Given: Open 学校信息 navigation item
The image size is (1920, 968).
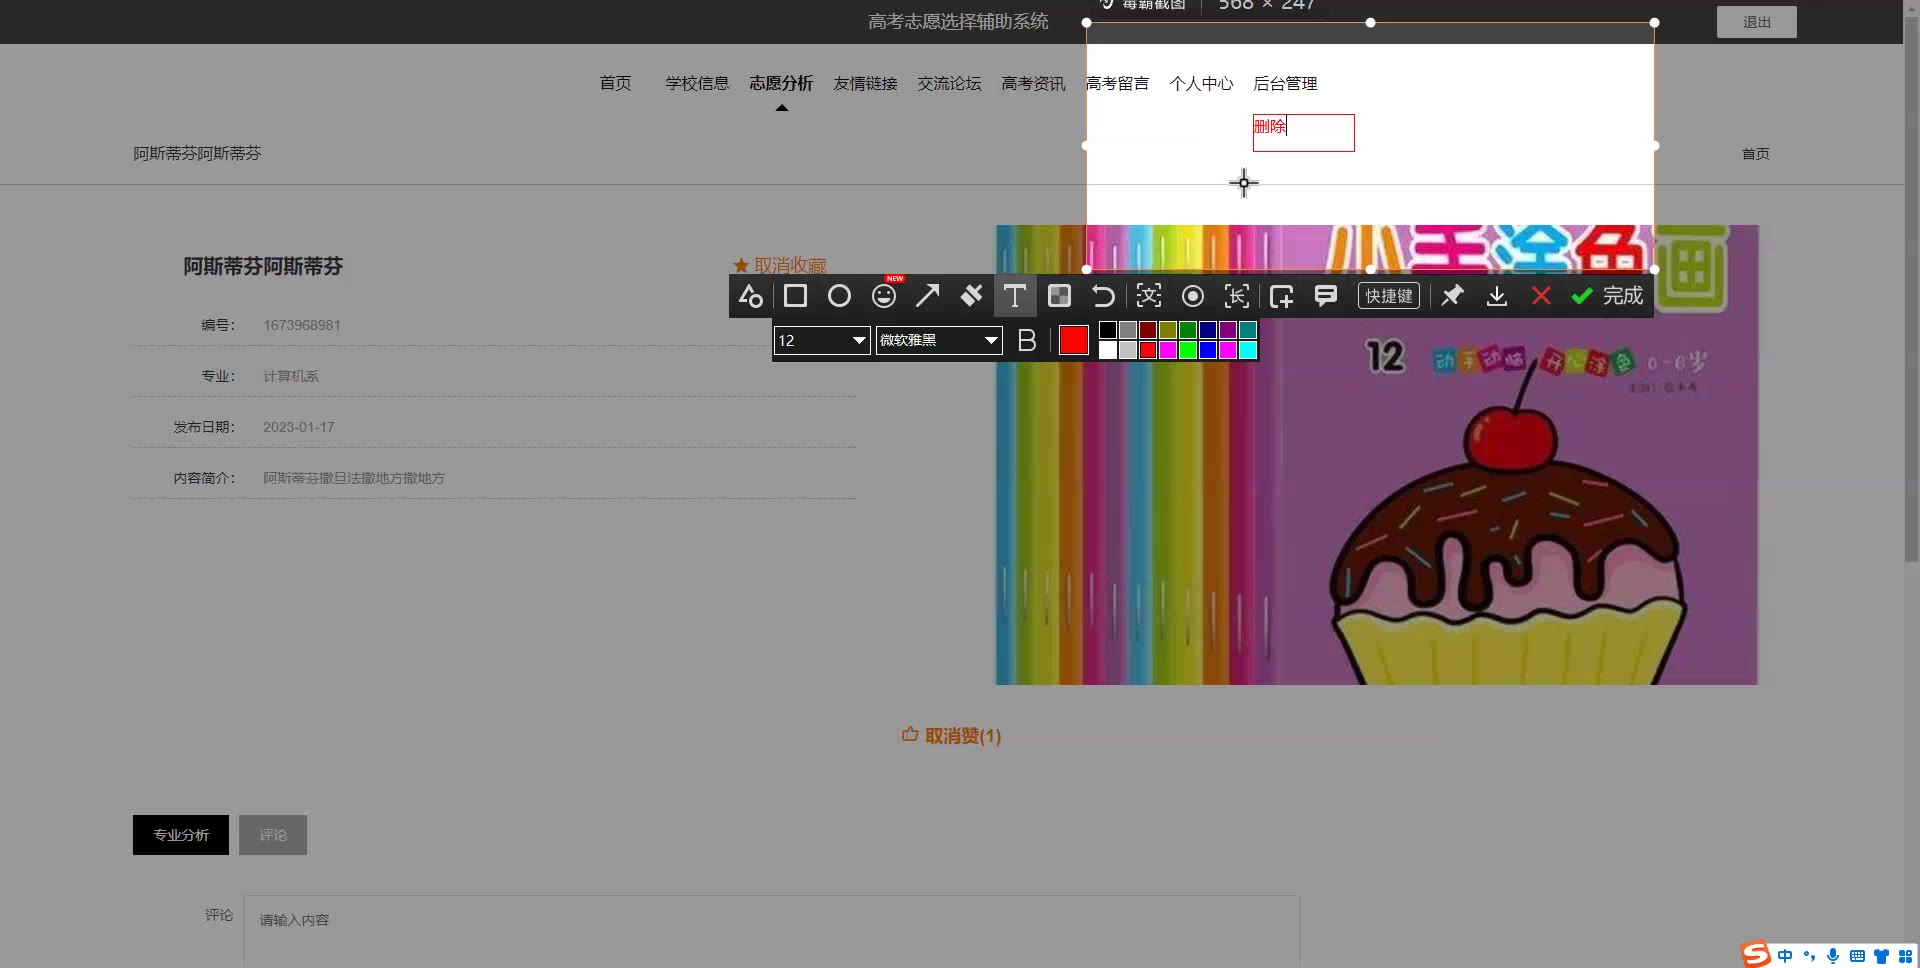Looking at the screenshot, I should coord(697,83).
